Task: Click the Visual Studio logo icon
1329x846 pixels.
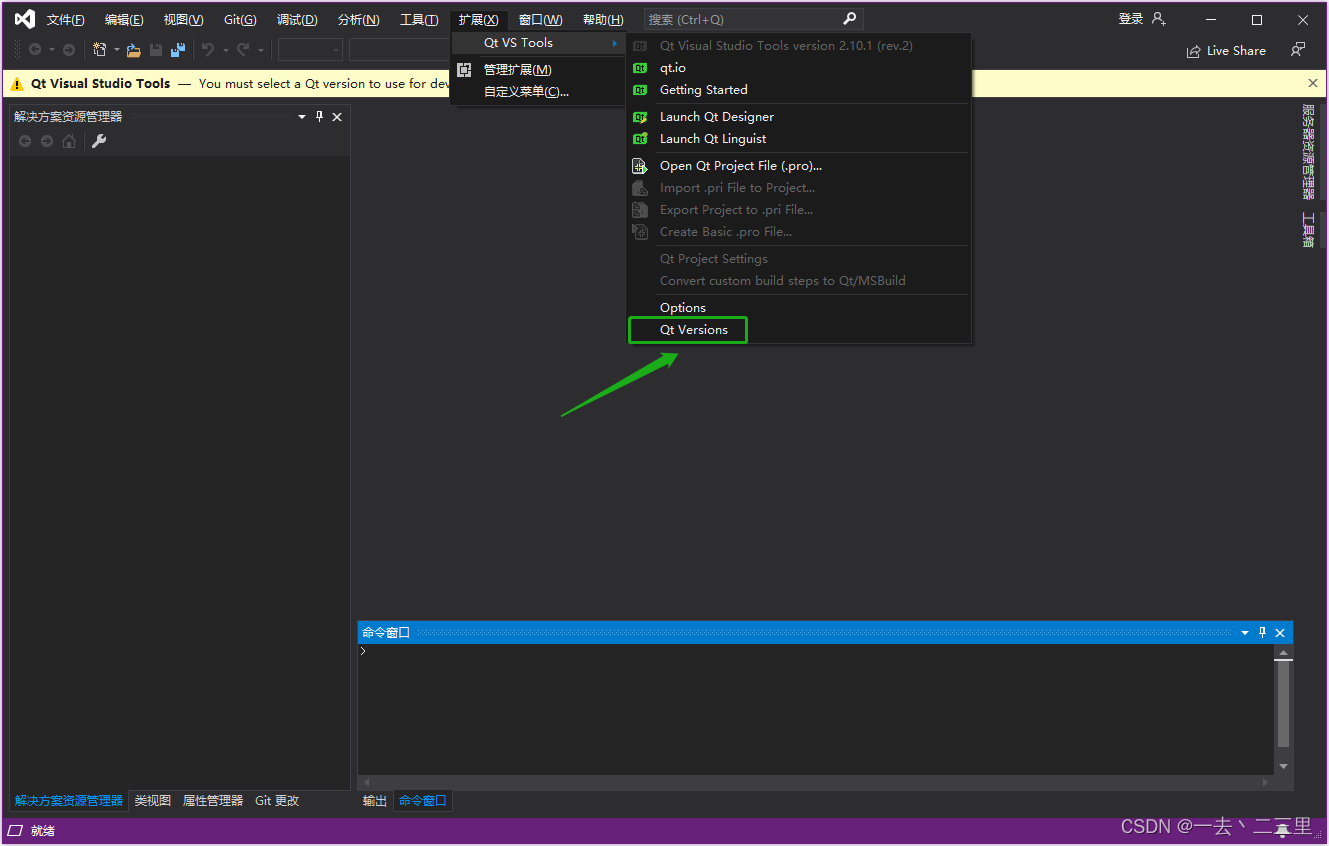Action: coord(25,19)
